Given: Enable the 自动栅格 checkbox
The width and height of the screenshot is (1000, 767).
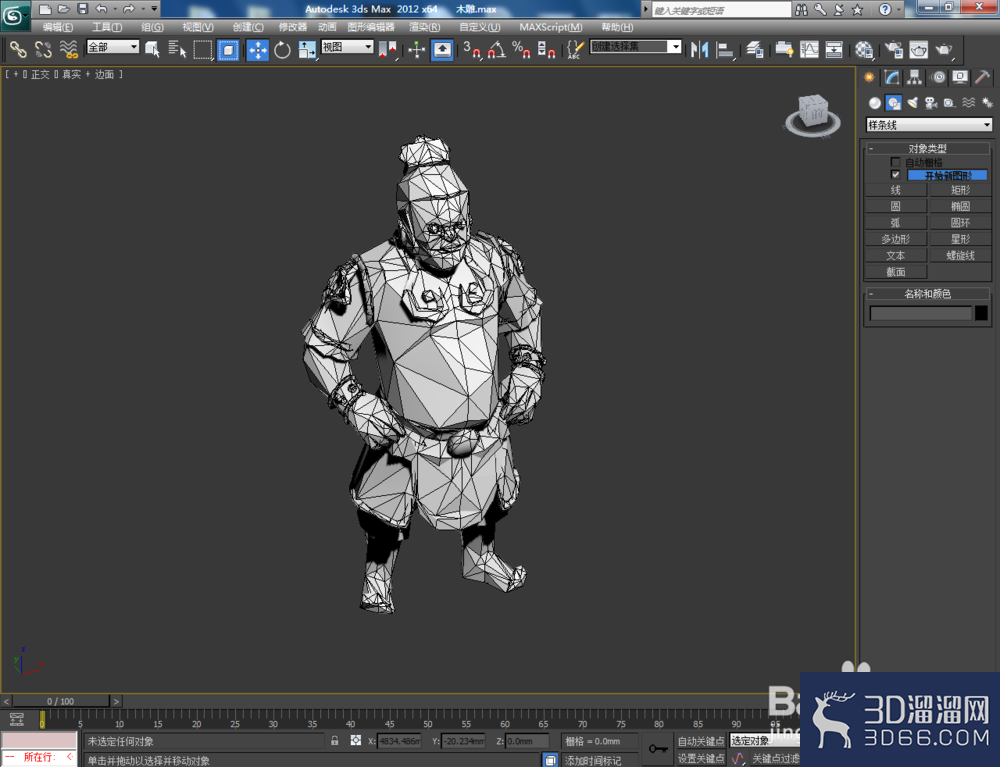Looking at the screenshot, I should click(895, 162).
